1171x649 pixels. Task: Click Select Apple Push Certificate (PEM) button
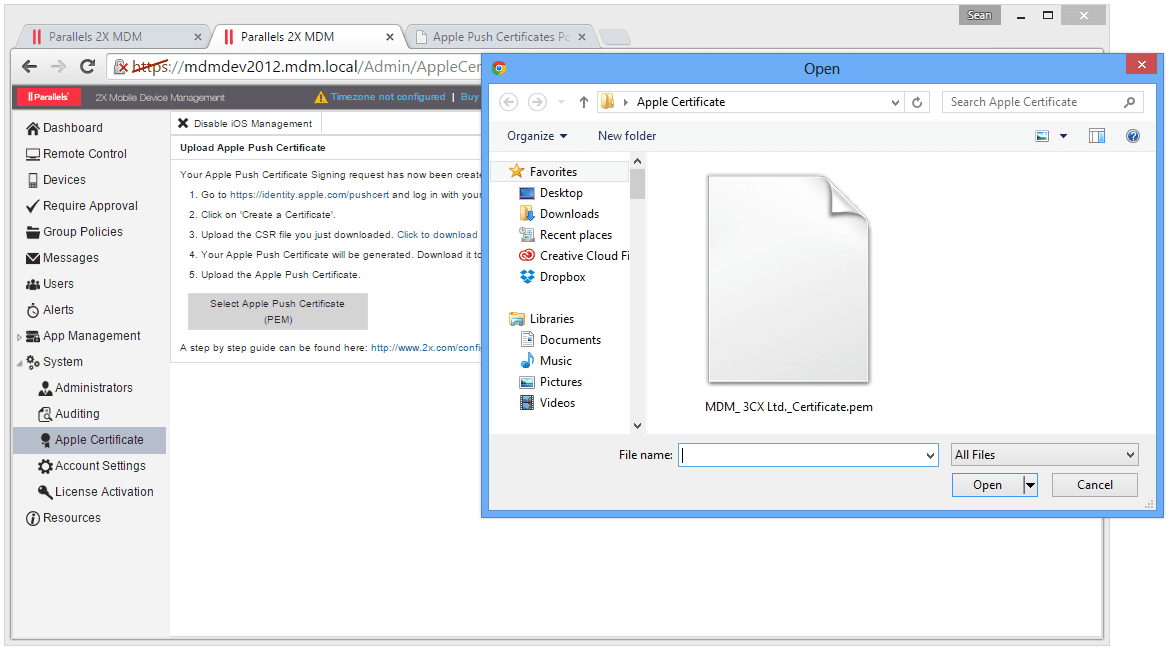(x=278, y=311)
